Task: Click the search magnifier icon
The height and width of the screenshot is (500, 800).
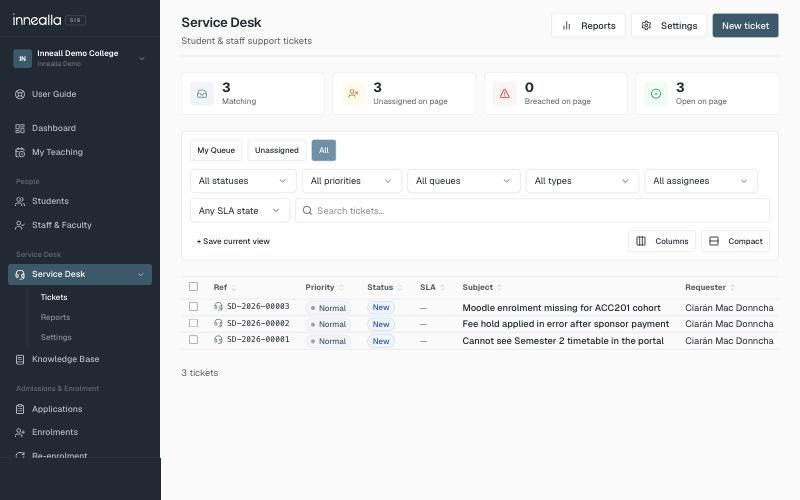Action: coord(307,211)
